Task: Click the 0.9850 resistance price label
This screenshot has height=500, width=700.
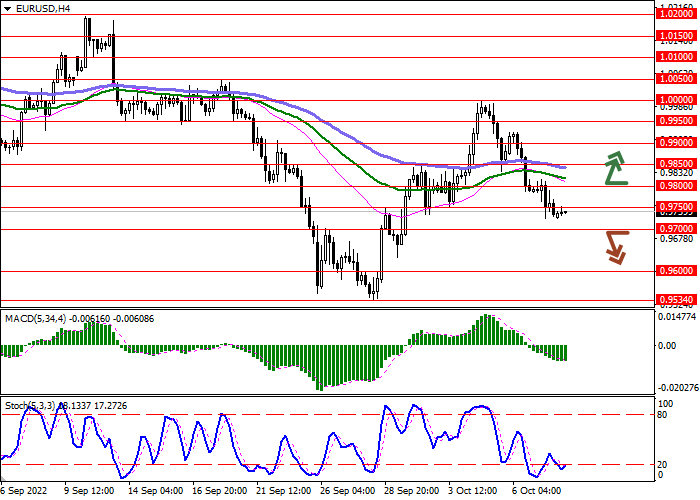Action: tap(676, 164)
